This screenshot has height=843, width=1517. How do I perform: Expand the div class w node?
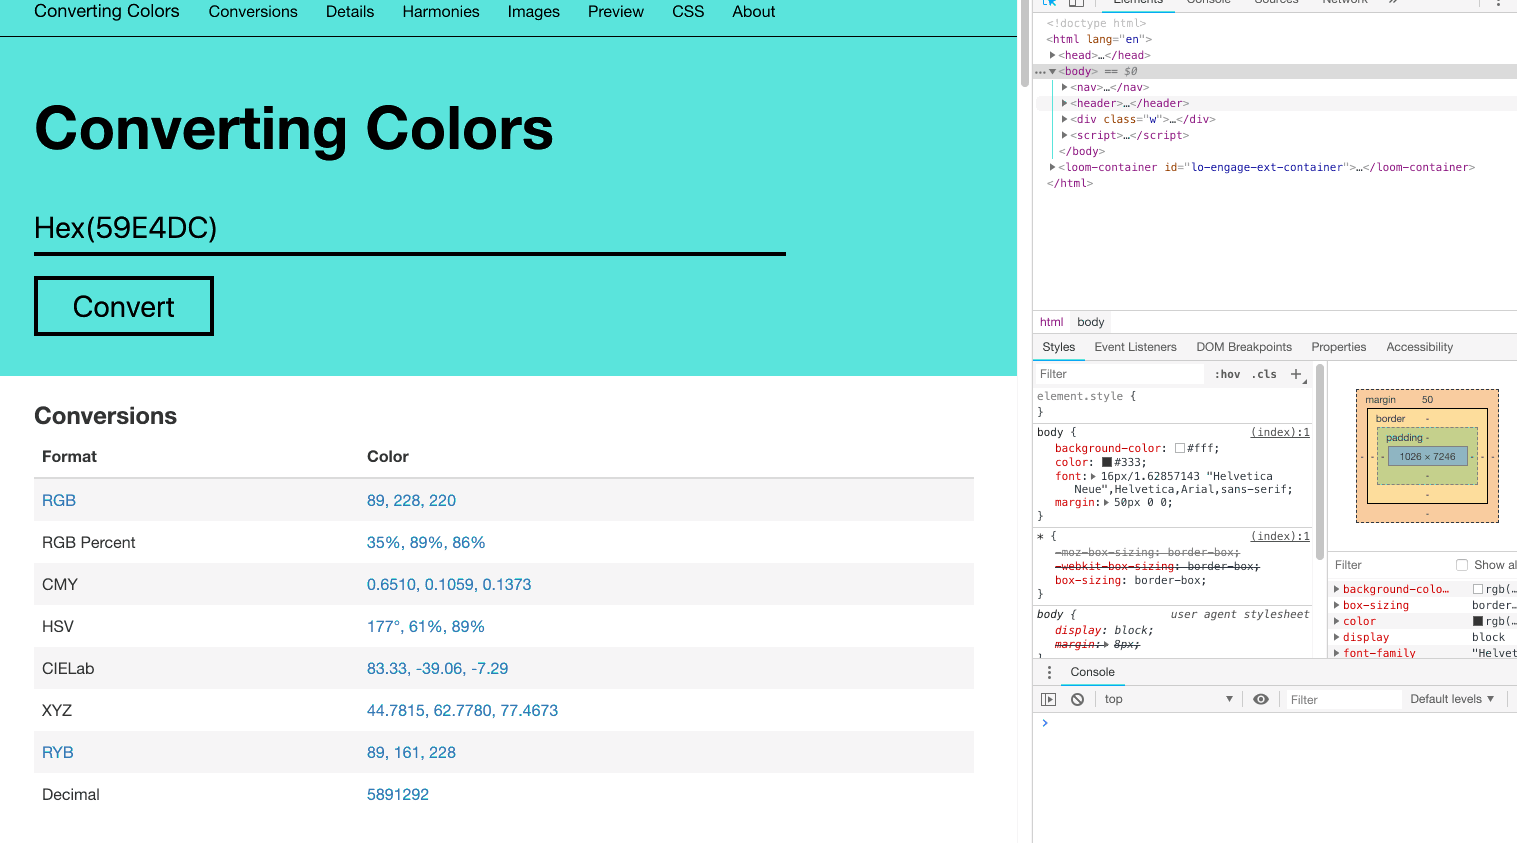click(x=1064, y=120)
